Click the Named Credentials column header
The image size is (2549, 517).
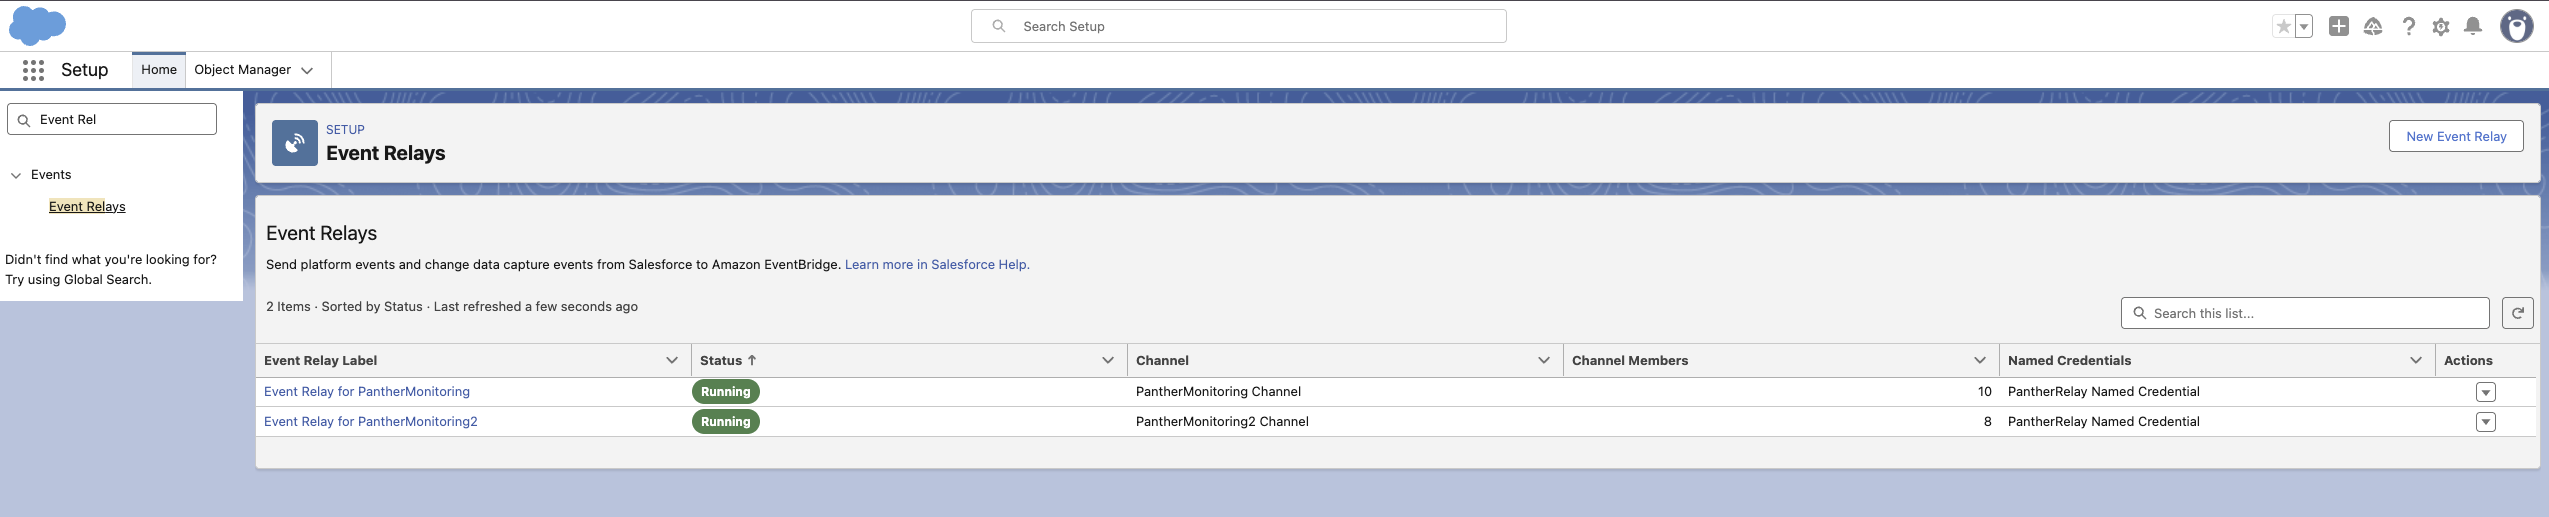[2069, 361]
